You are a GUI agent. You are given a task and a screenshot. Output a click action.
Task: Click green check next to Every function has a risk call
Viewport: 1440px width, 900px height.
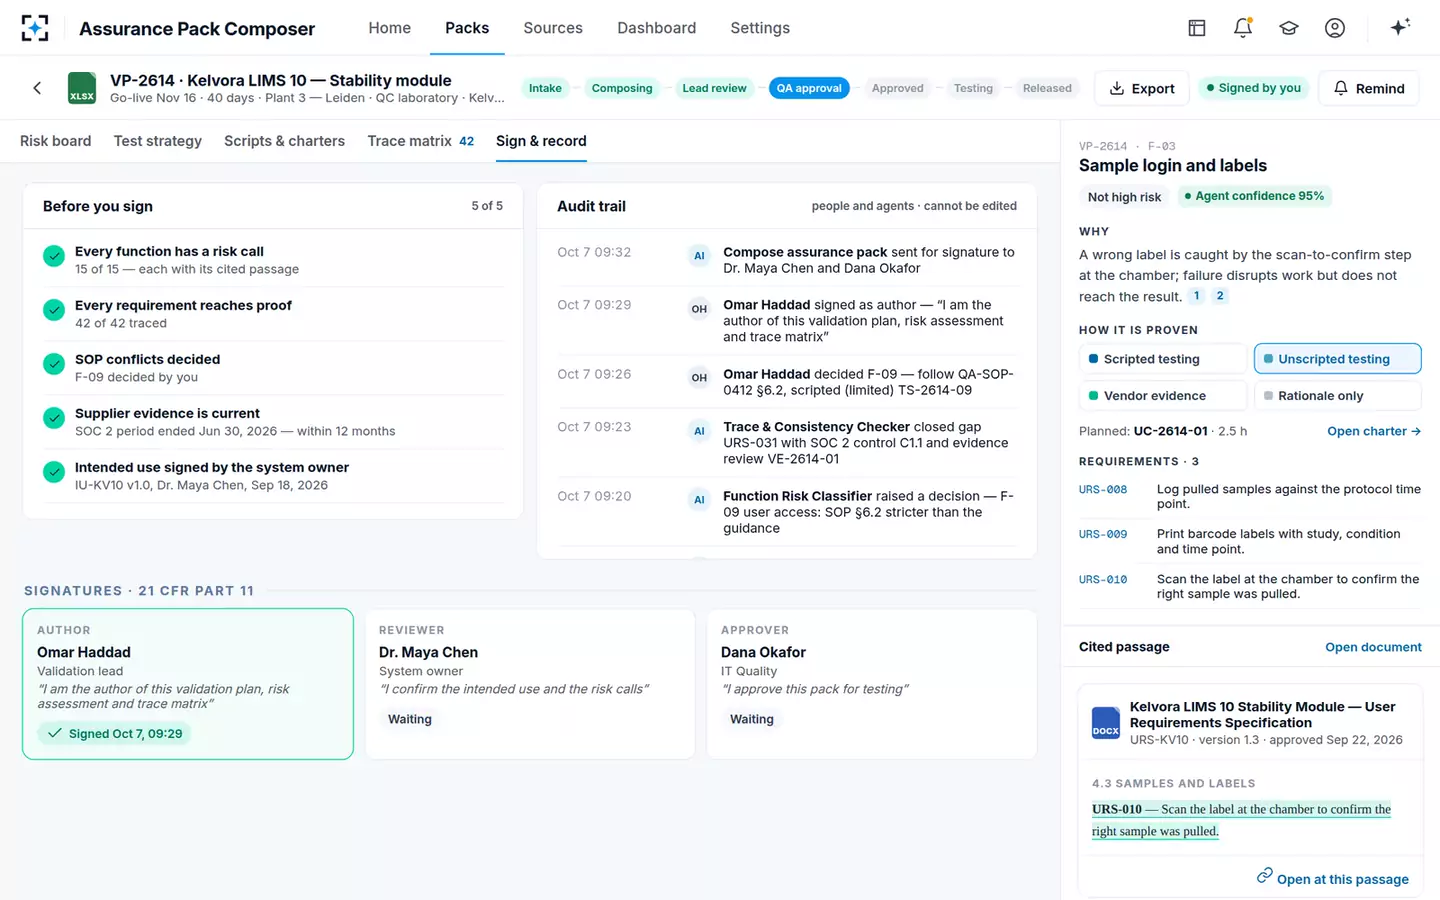[54, 256]
